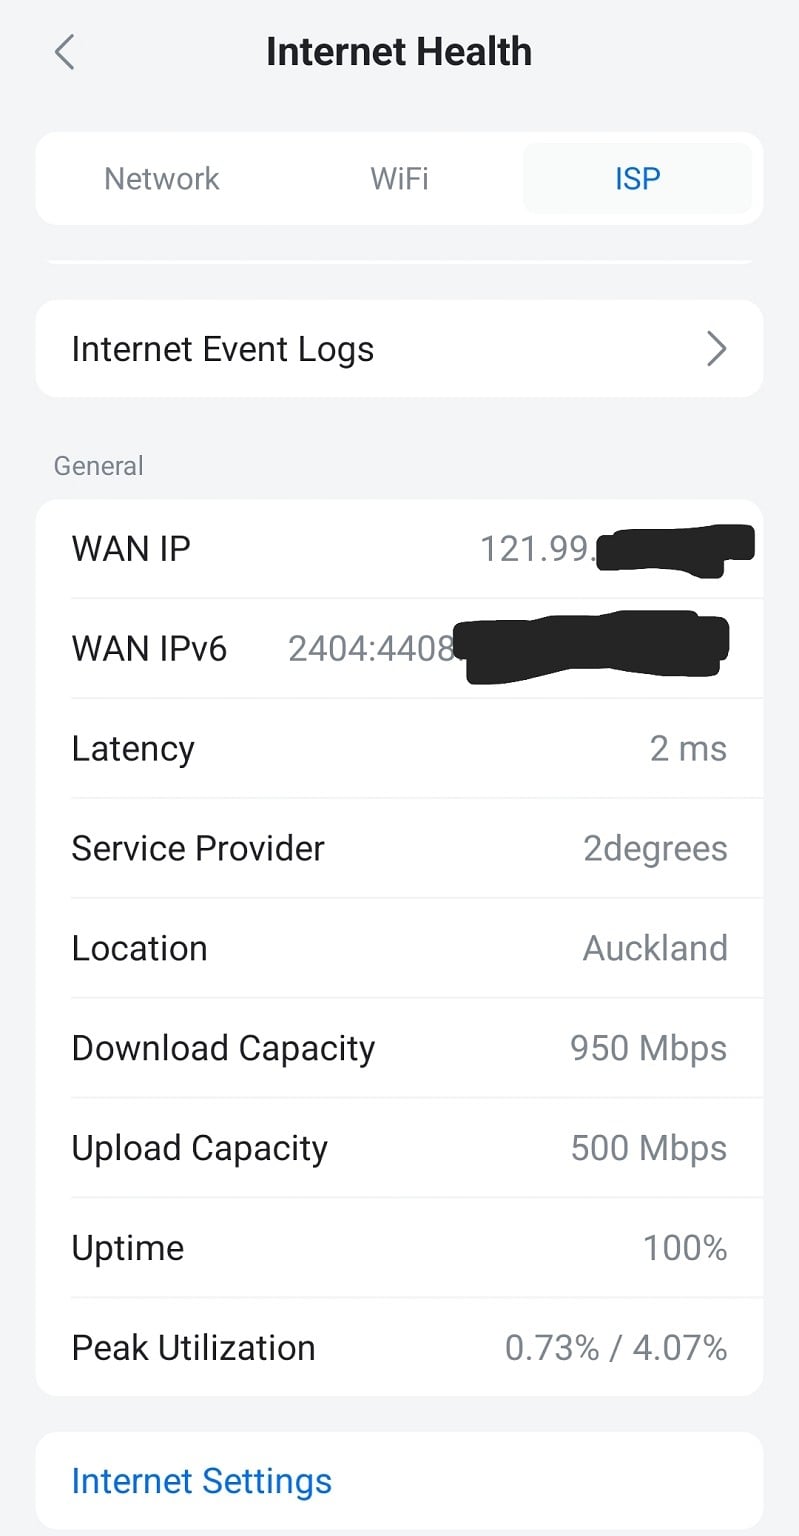Open the Internet Settings link
799x1536 pixels.
pyautogui.click(x=201, y=1481)
